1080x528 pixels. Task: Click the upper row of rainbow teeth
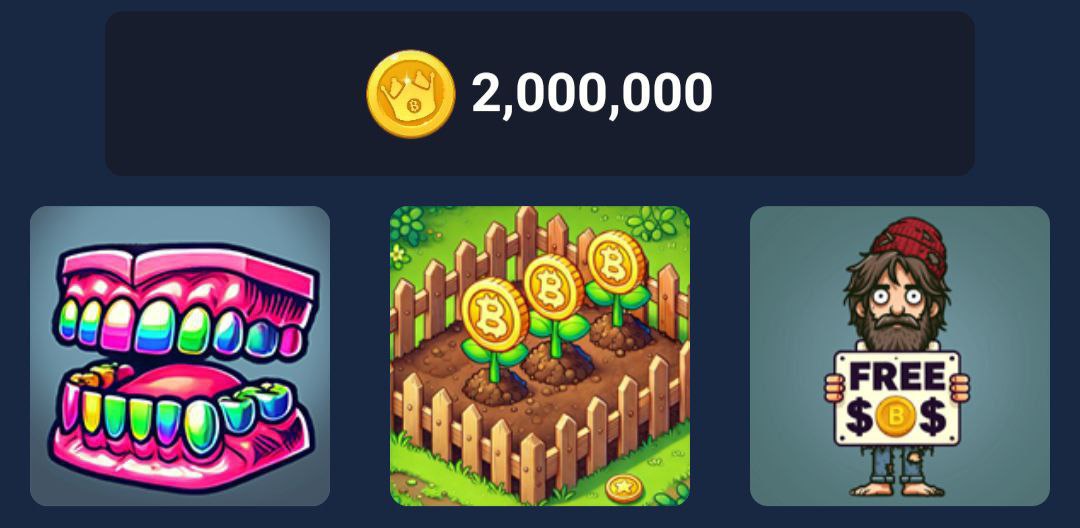(x=180, y=326)
